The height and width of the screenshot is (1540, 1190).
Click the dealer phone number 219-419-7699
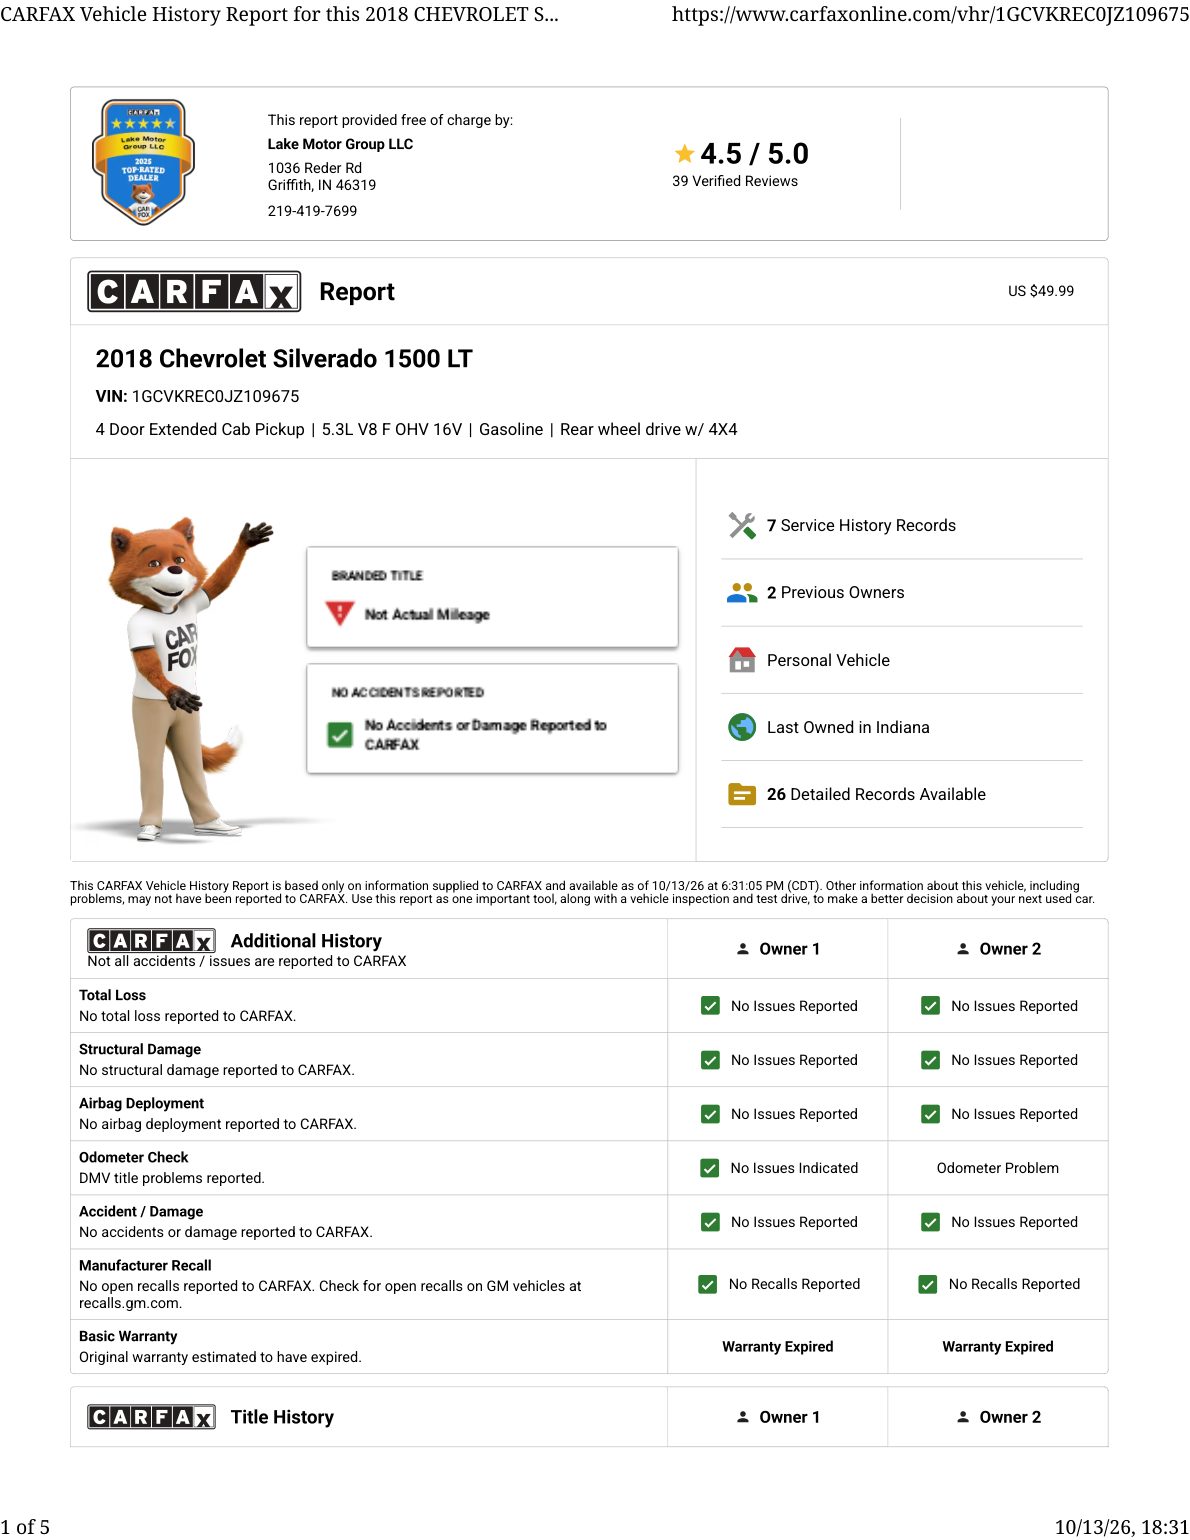pyautogui.click(x=312, y=211)
